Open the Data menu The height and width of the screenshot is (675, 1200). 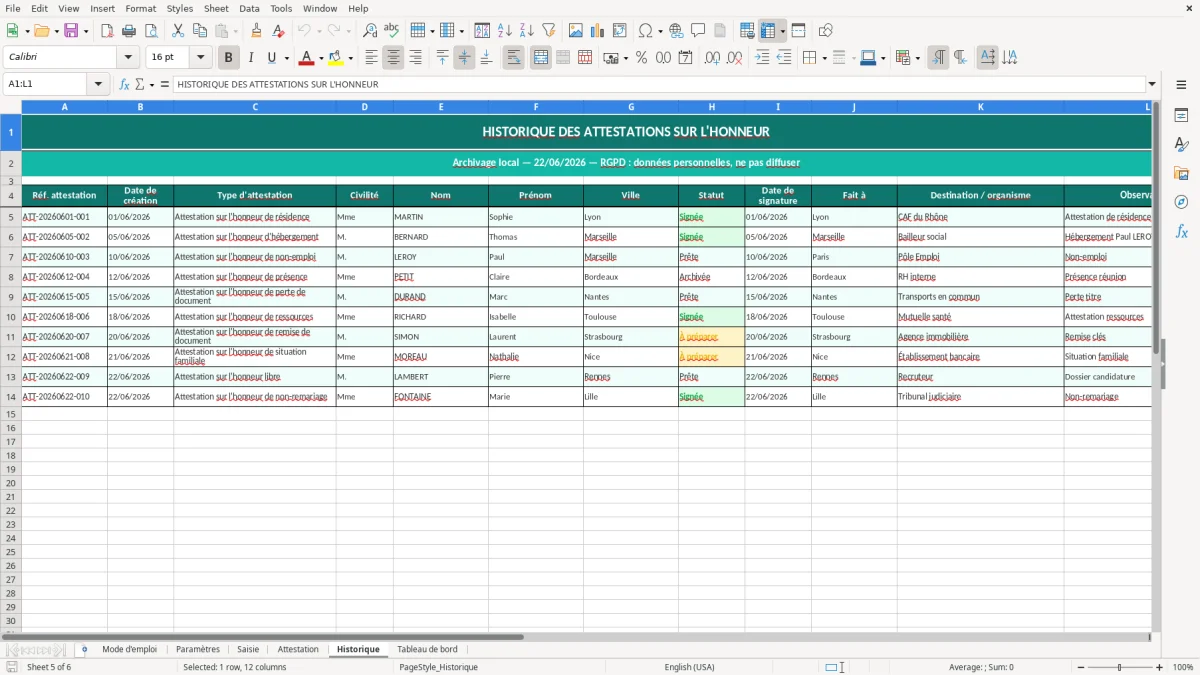click(249, 8)
